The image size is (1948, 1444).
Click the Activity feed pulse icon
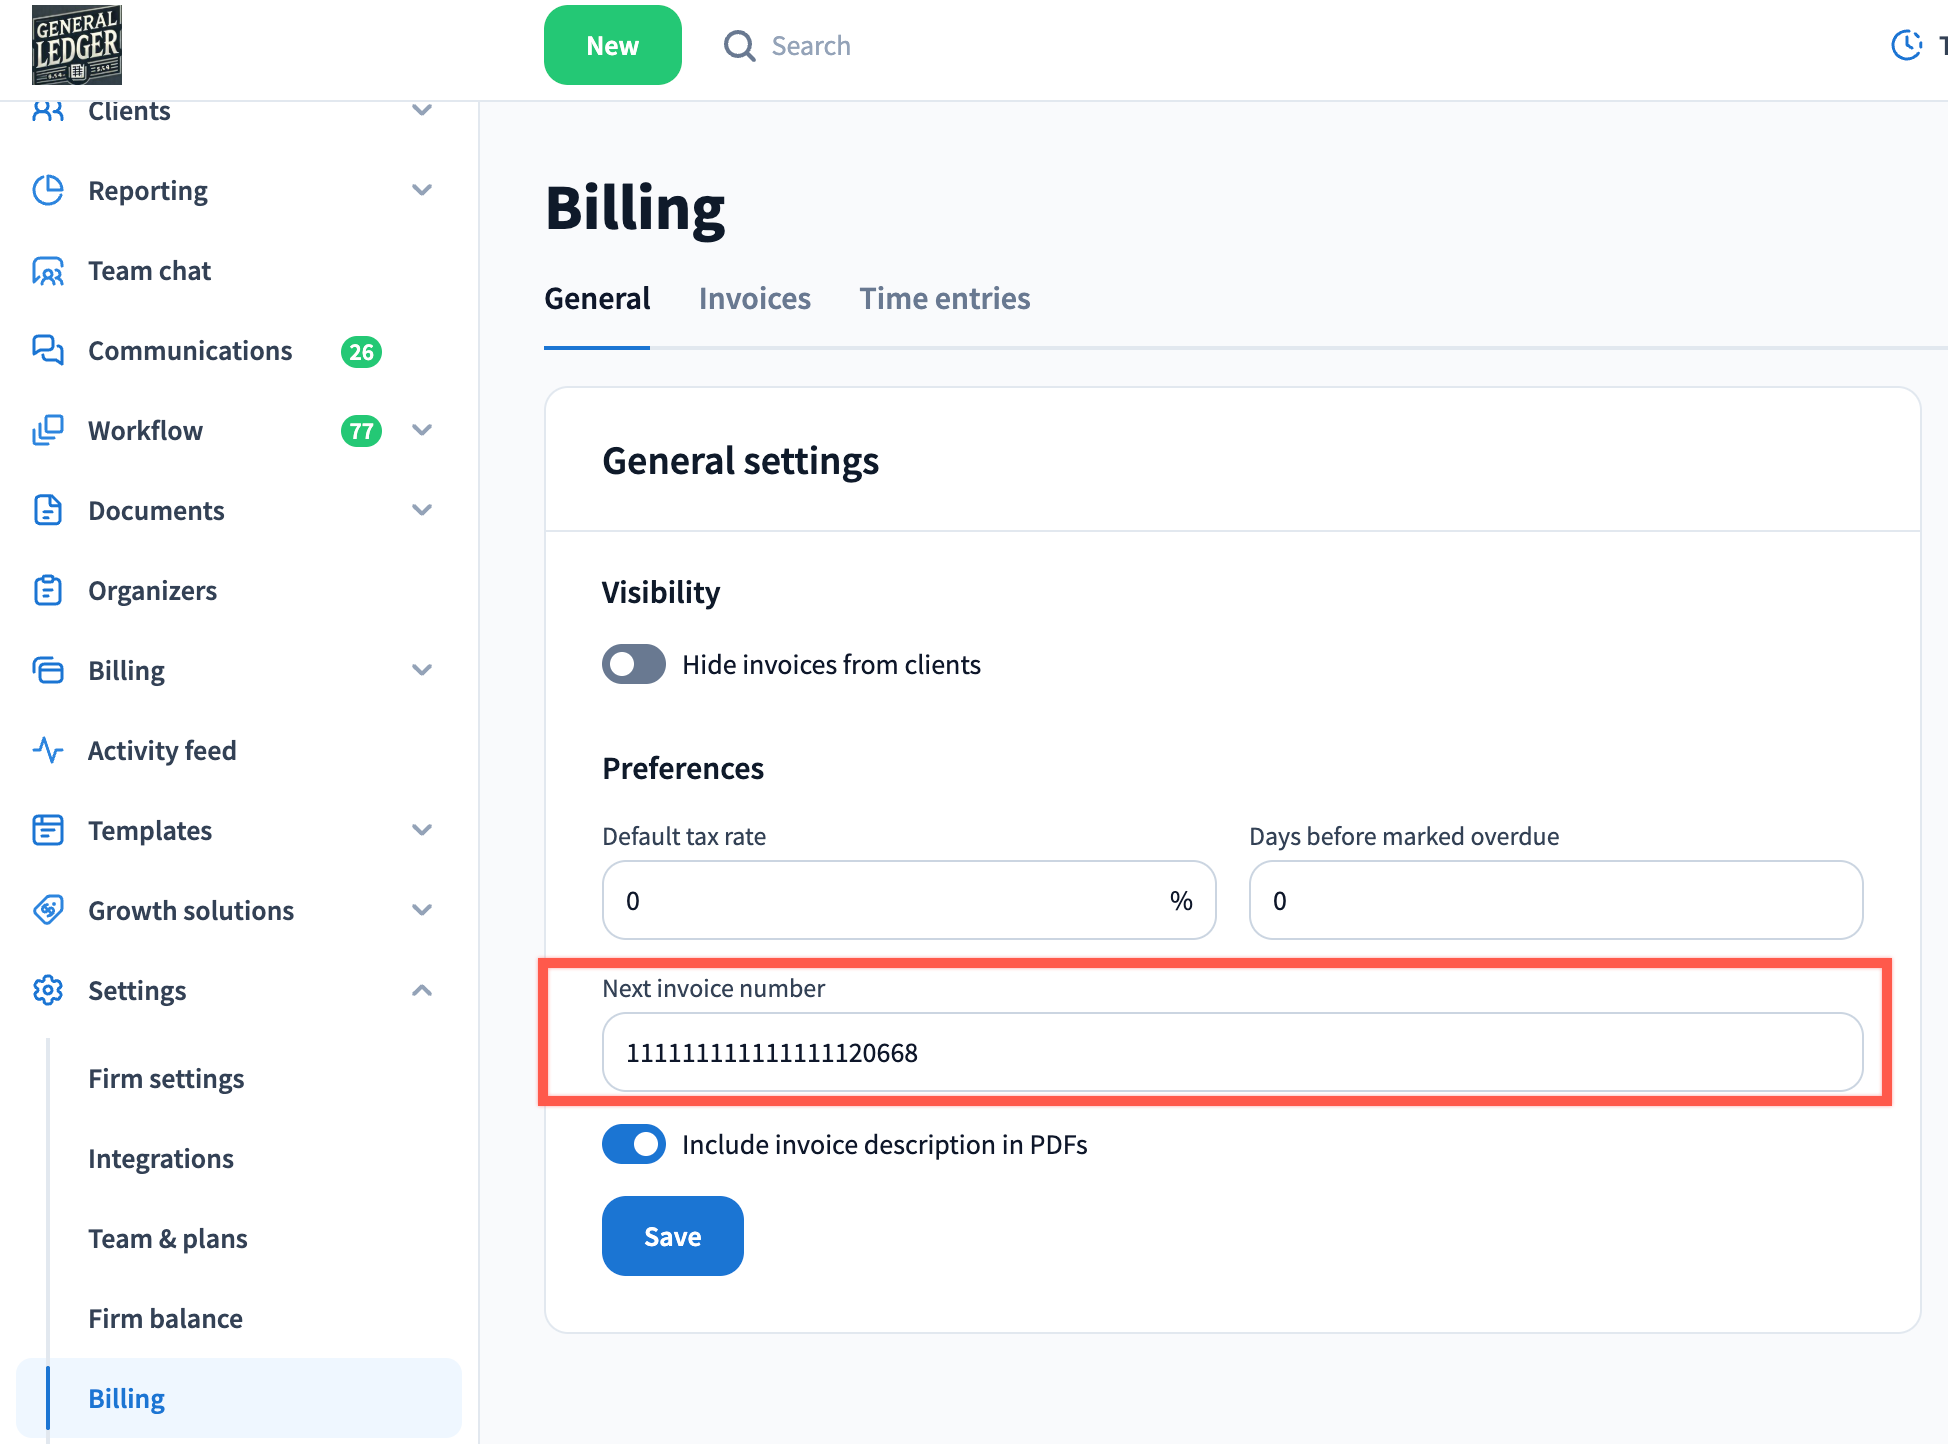[x=48, y=750]
